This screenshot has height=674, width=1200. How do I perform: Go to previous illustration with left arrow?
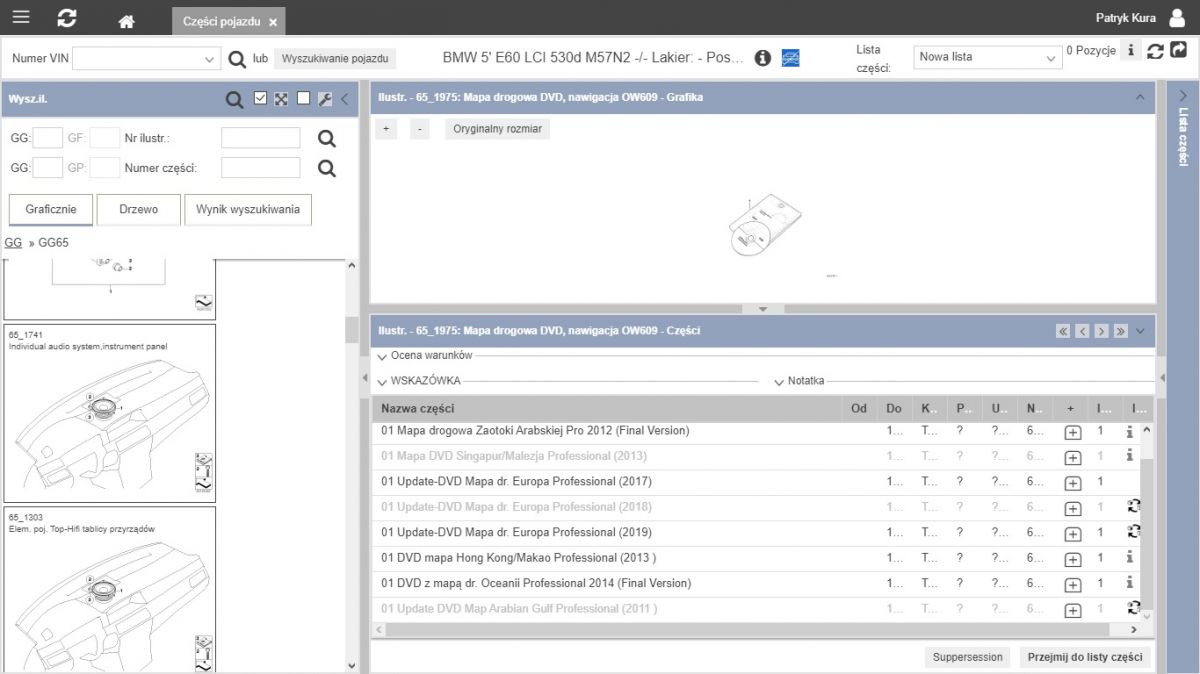[1082, 331]
